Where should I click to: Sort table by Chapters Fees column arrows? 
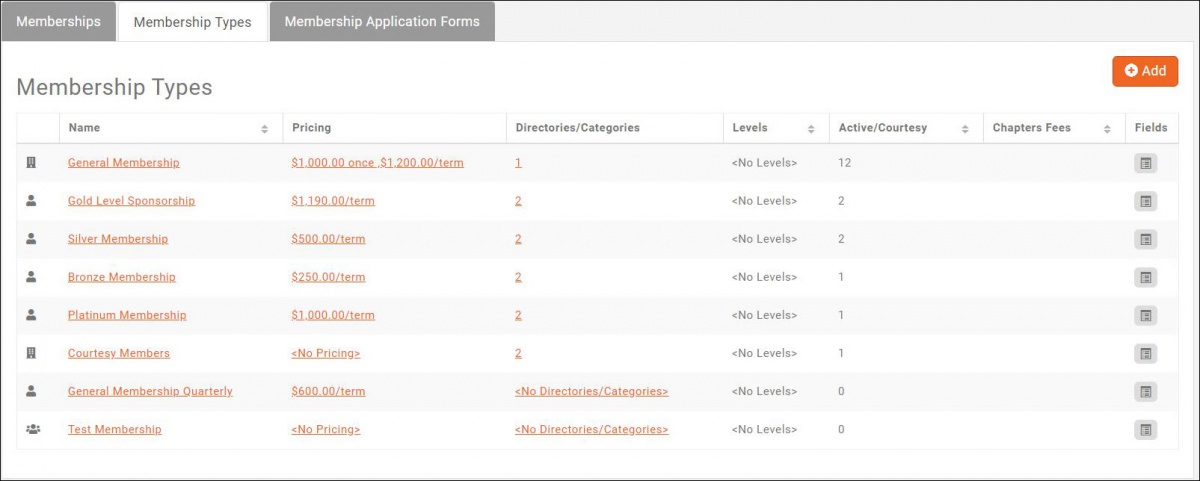(x=1107, y=129)
